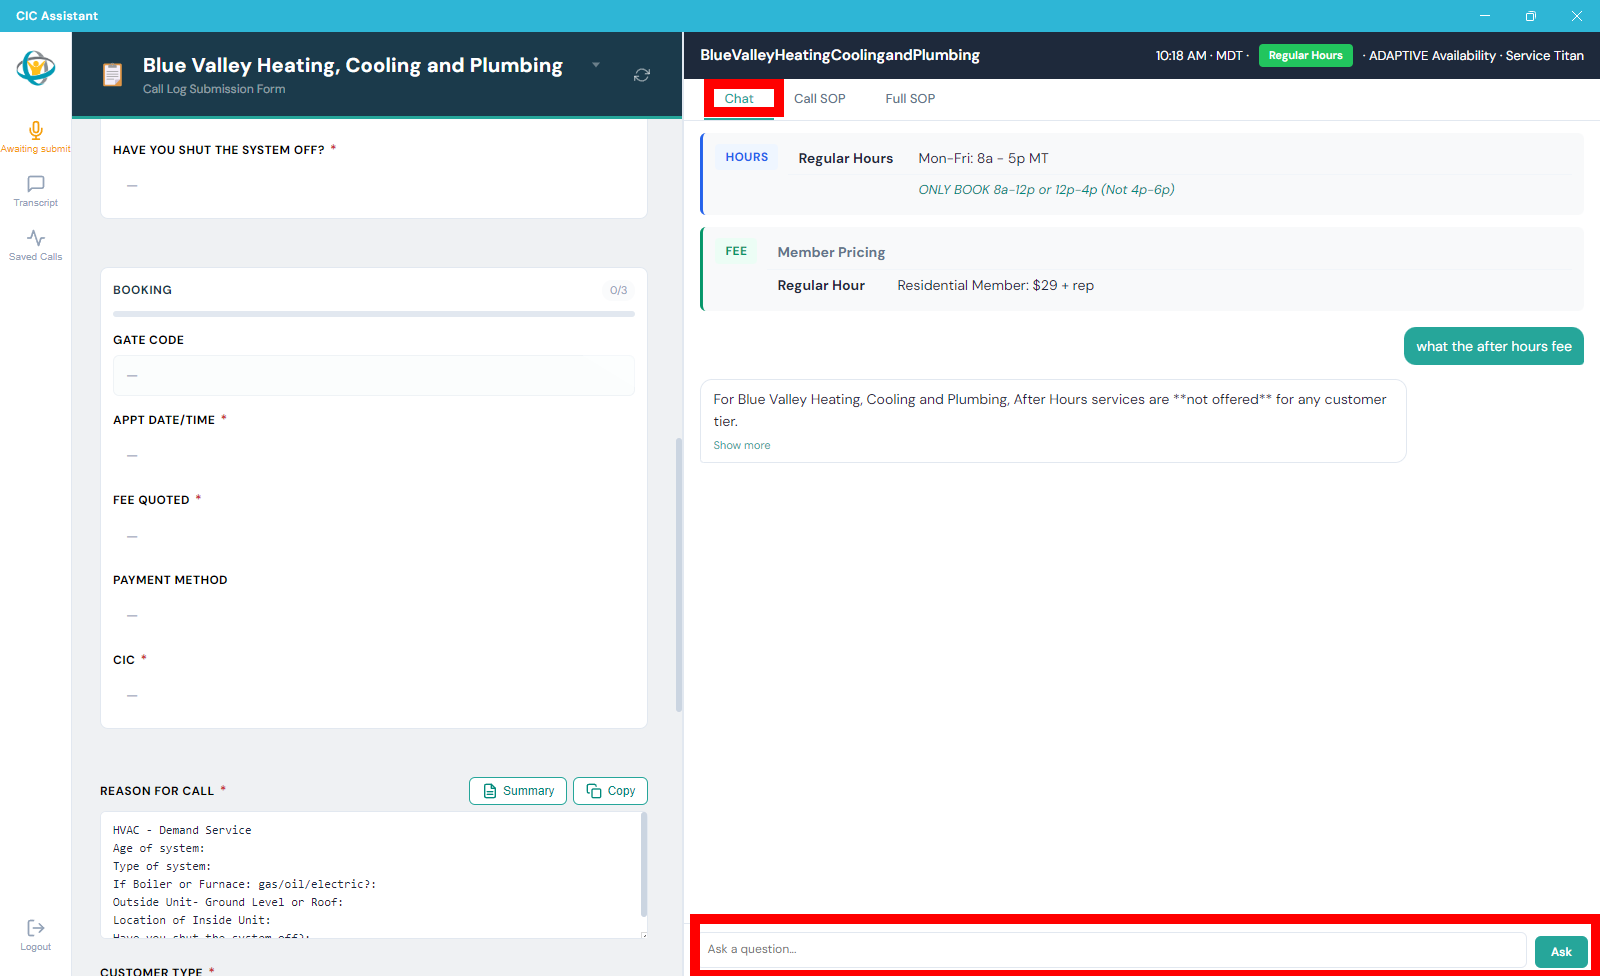Click the microphone Awaiting submit icon
1600x976 pixels.
tap(36, 131)
